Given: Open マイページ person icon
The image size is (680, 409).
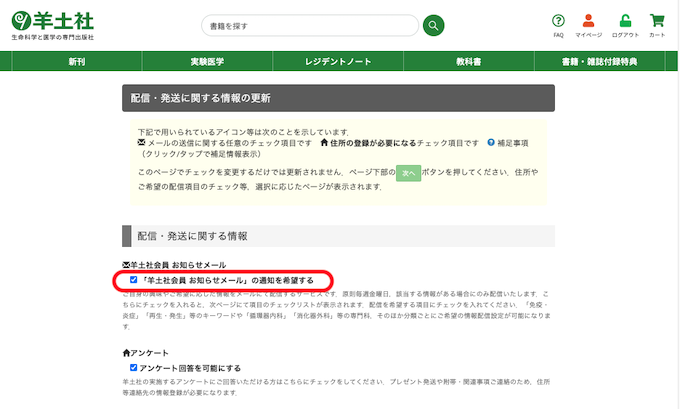Looking at the screenshot, I should pos(588,21).
